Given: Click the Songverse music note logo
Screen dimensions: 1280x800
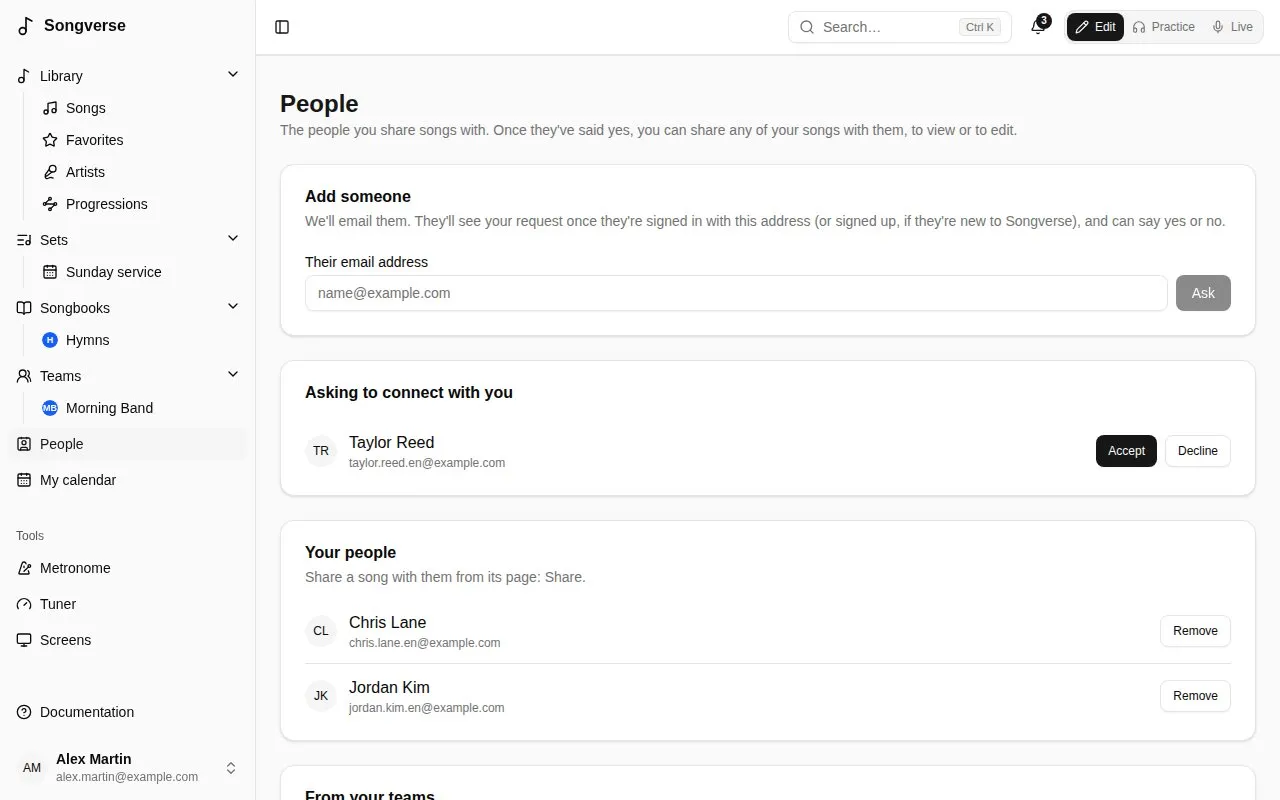Looking at the screenshot, I should click(x=26, y=26).
